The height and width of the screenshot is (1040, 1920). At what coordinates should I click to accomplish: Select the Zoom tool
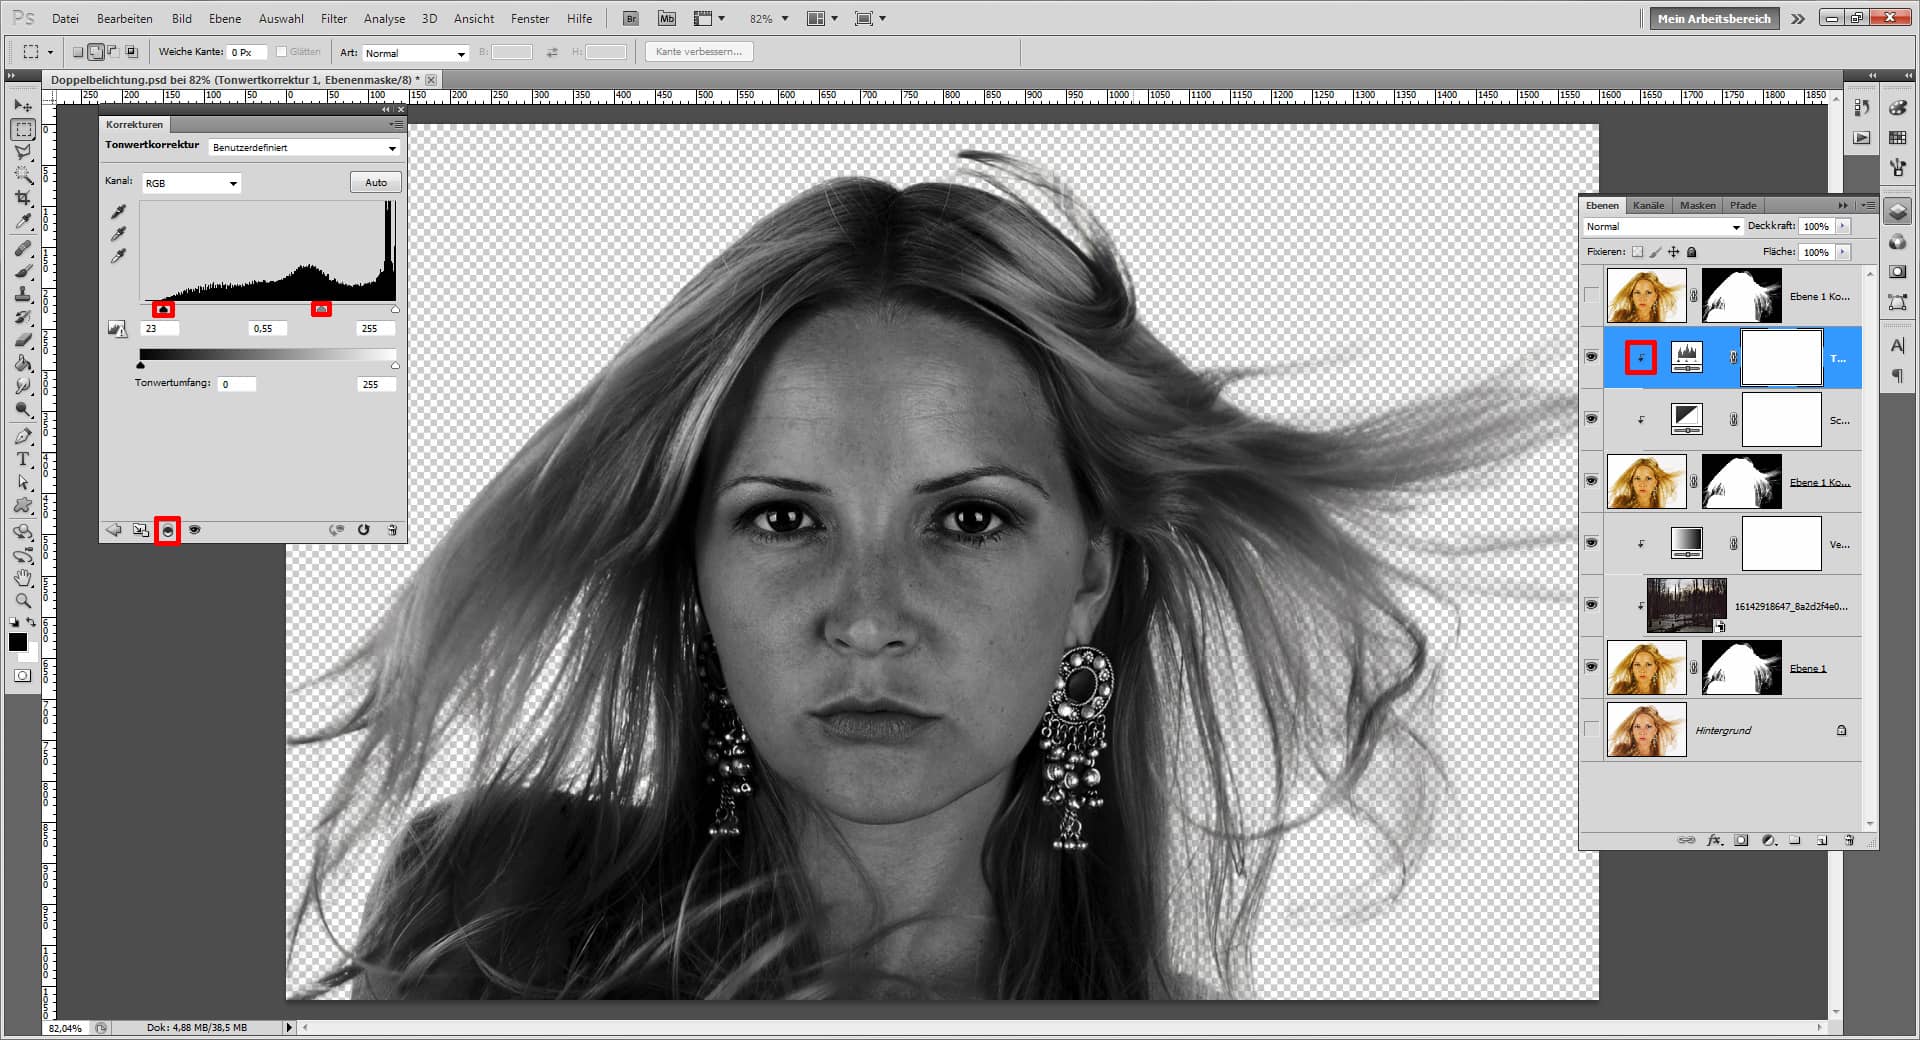tap(22, 601)
